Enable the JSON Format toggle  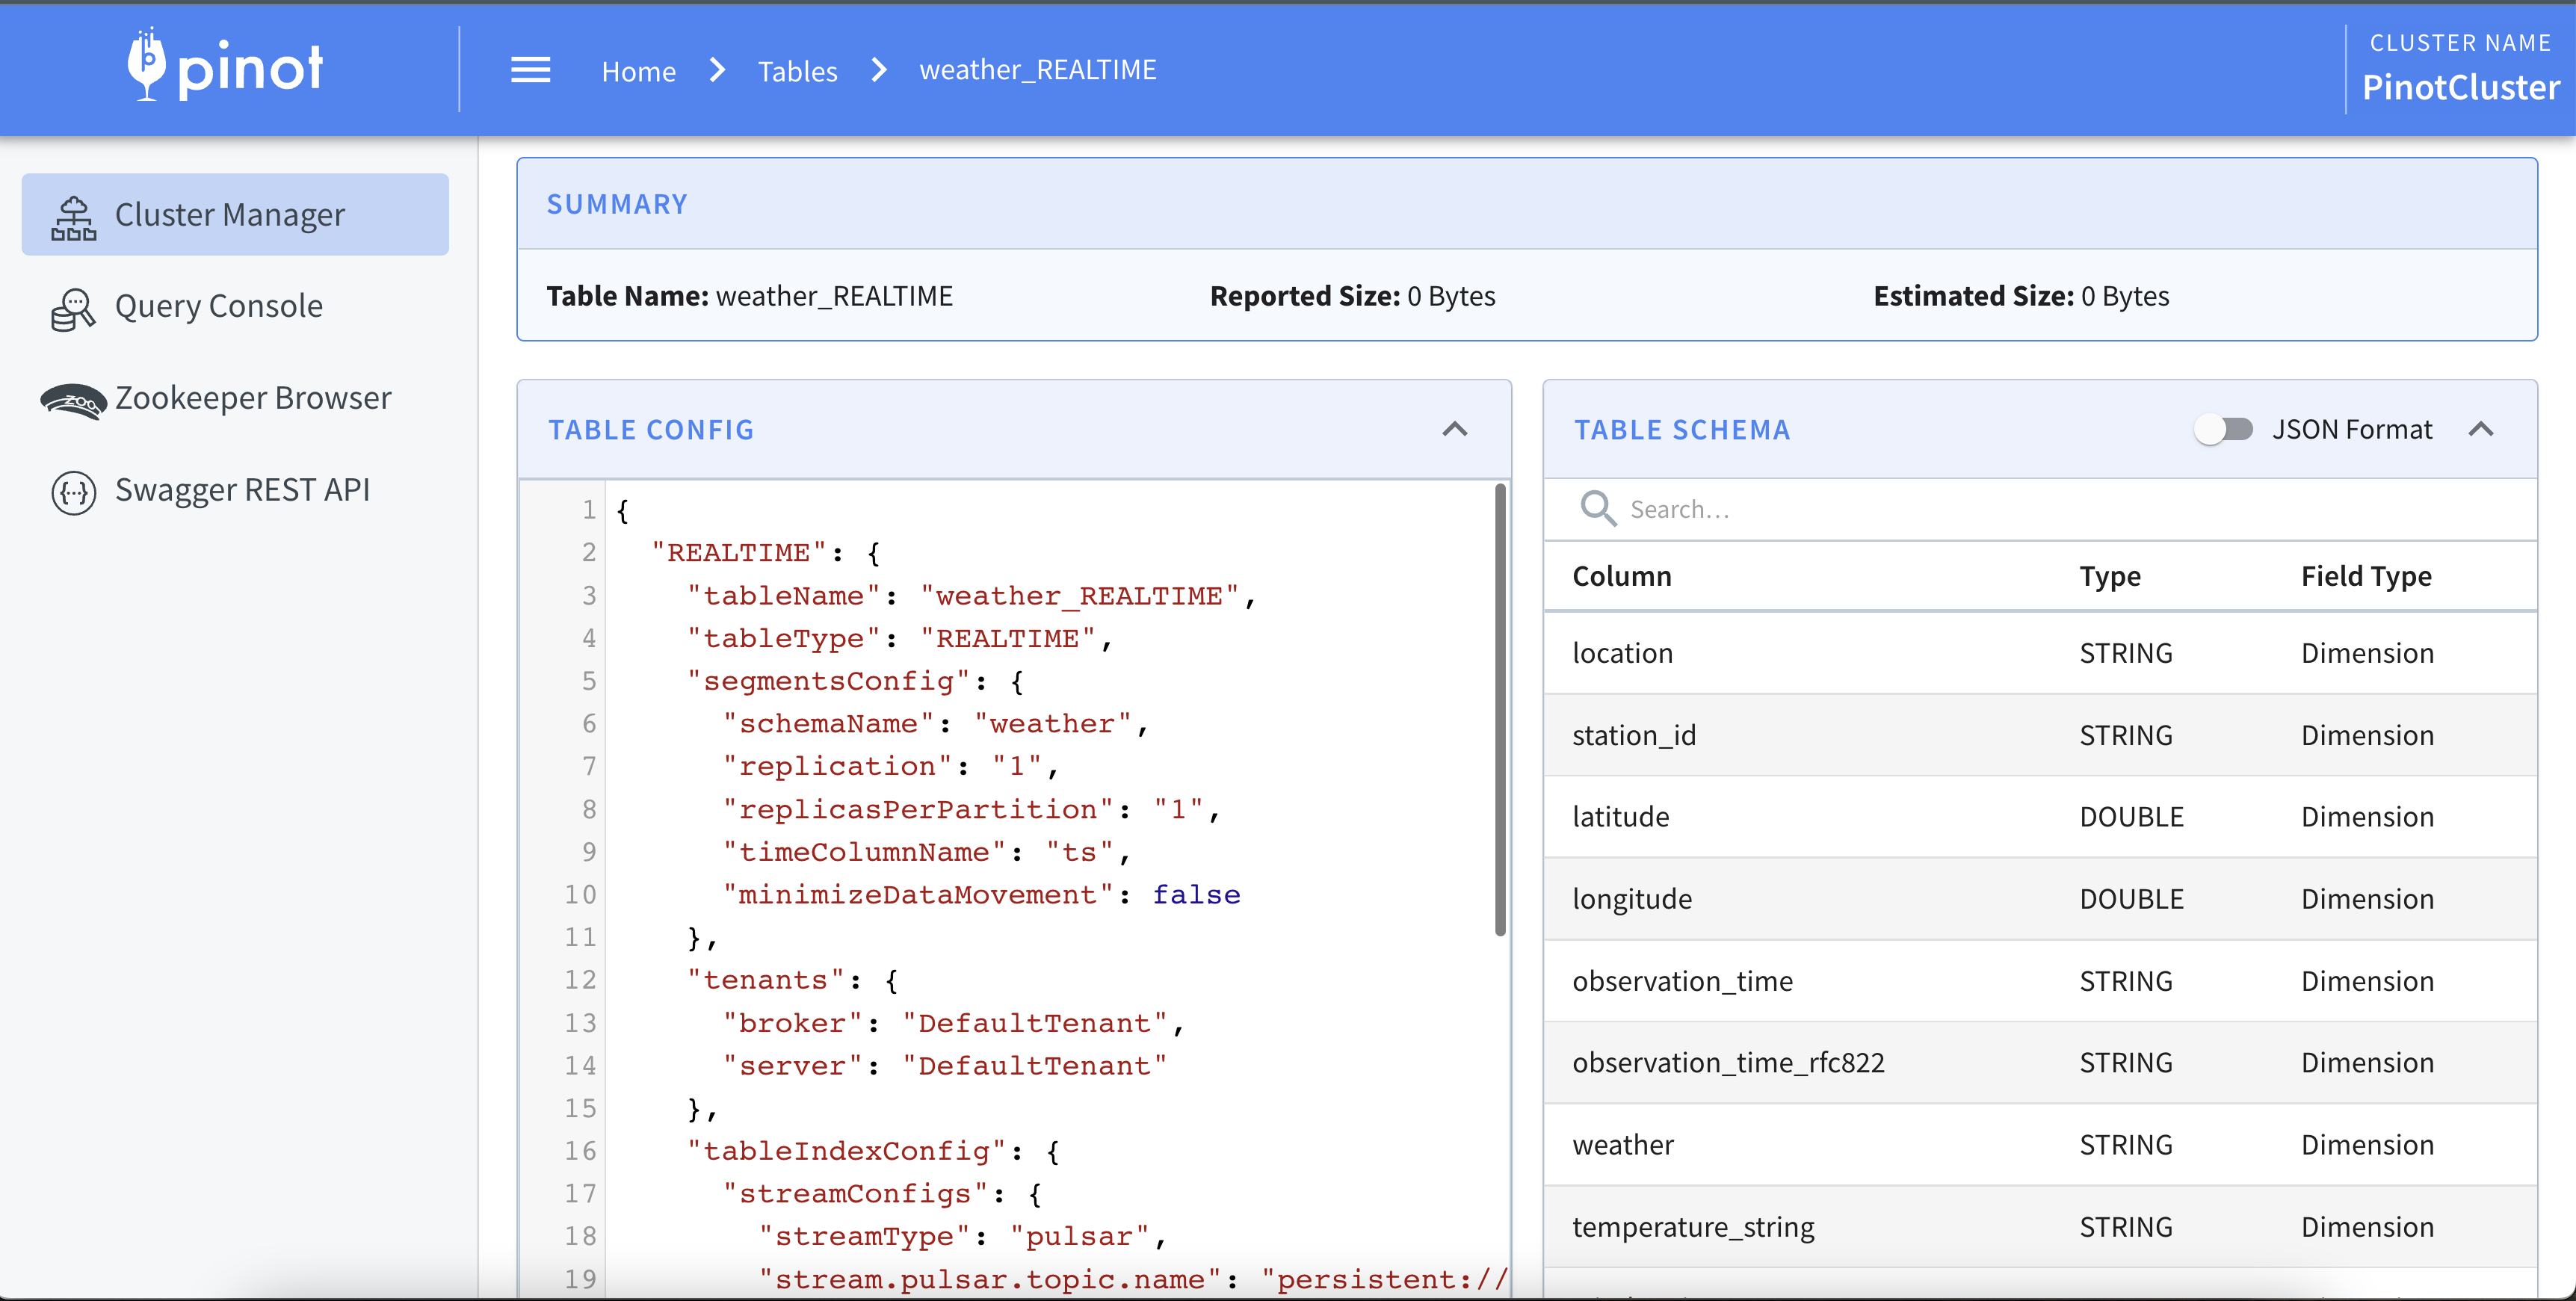(2224, 429)
